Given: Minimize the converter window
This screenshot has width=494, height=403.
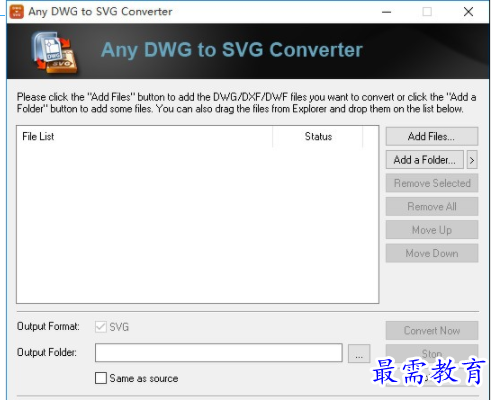Looking at the screenshot, I should point(386,12).
